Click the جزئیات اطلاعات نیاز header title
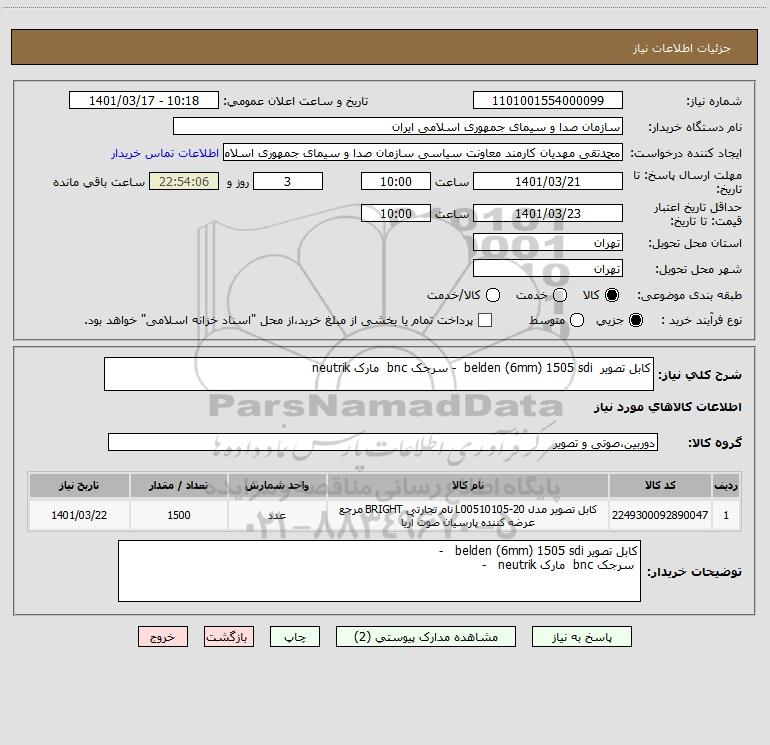The width and height of the screenshot is (770, 745). (682, 48)
